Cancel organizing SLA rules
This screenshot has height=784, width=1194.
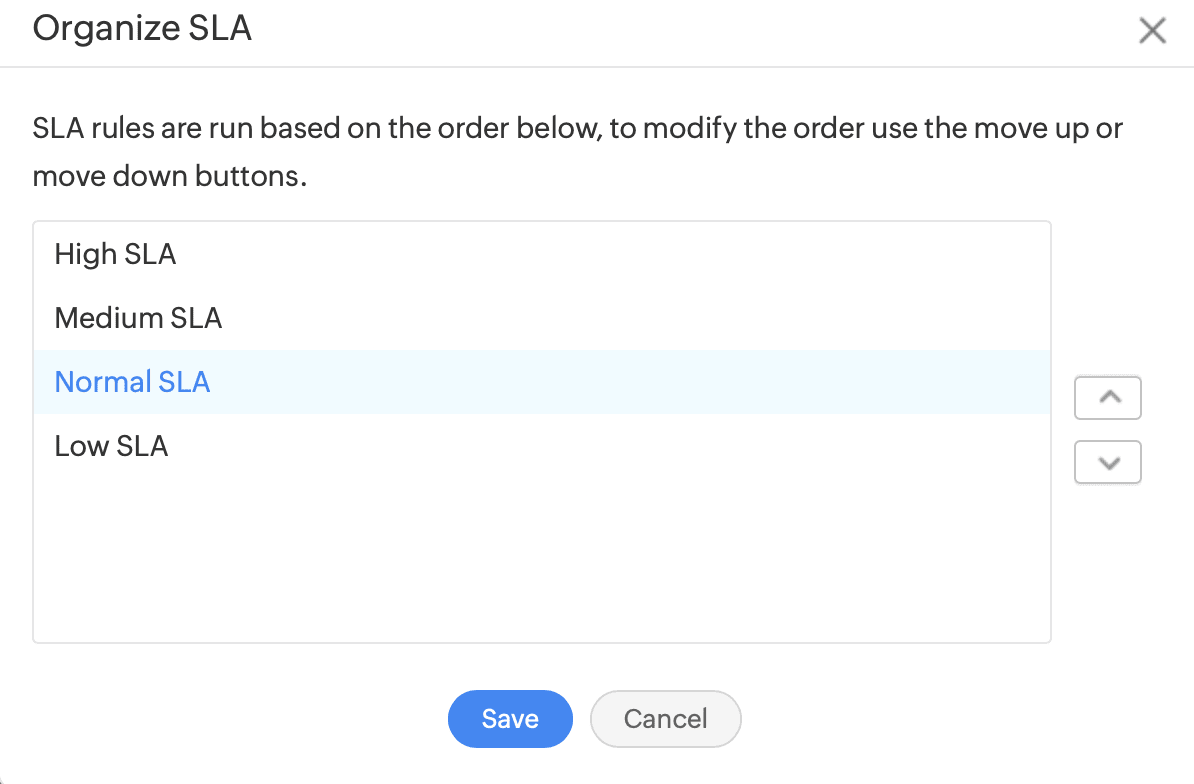click(665, 719)
